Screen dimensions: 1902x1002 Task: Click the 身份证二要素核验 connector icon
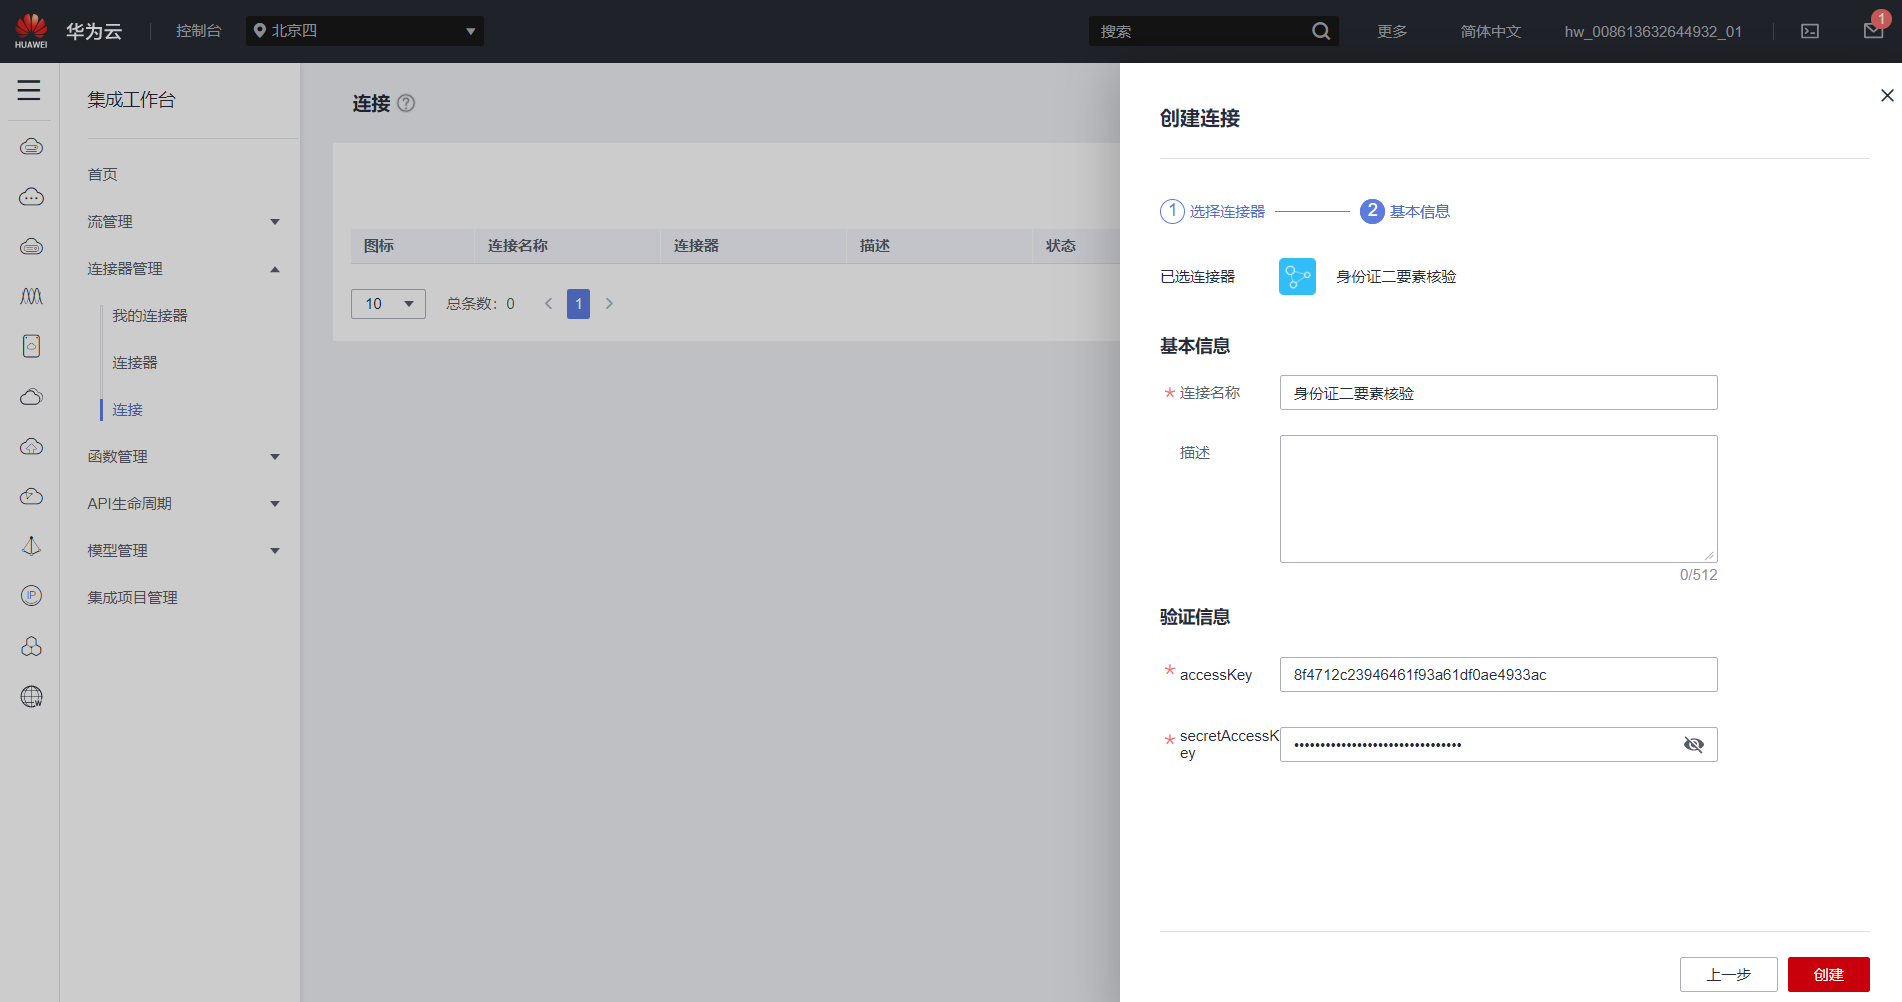(1297, 277)
